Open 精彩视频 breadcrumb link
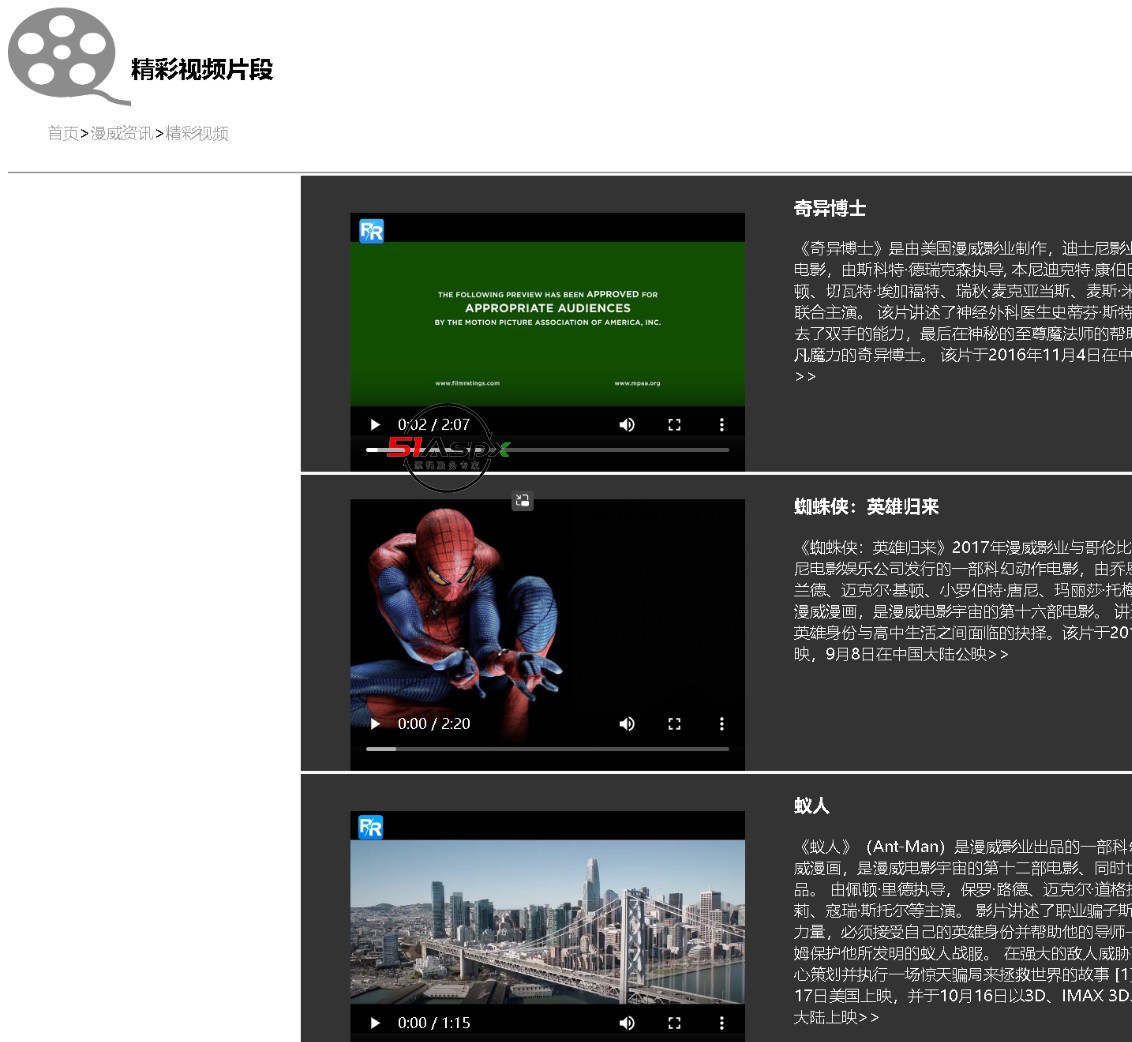 197,134
